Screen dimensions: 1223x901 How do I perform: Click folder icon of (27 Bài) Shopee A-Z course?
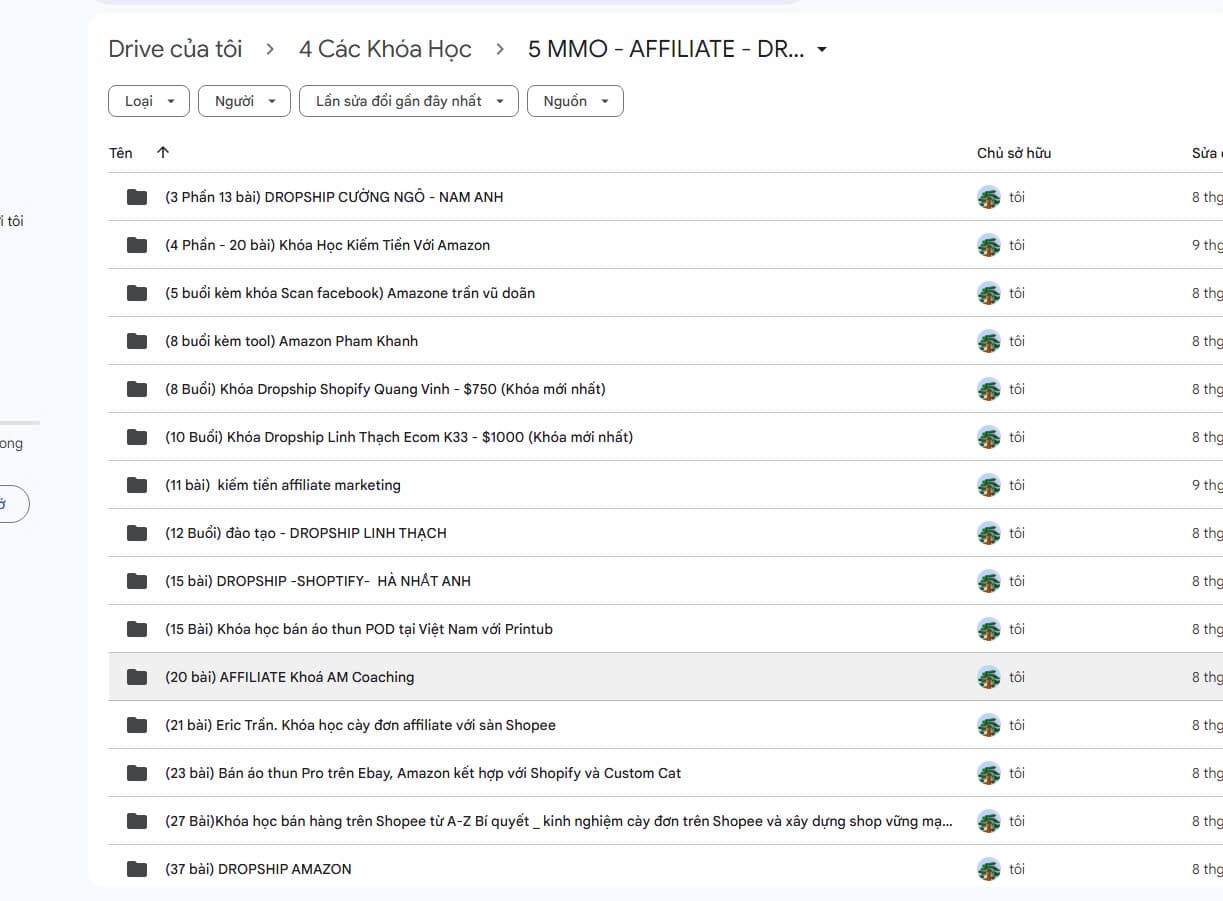(137, 821)
